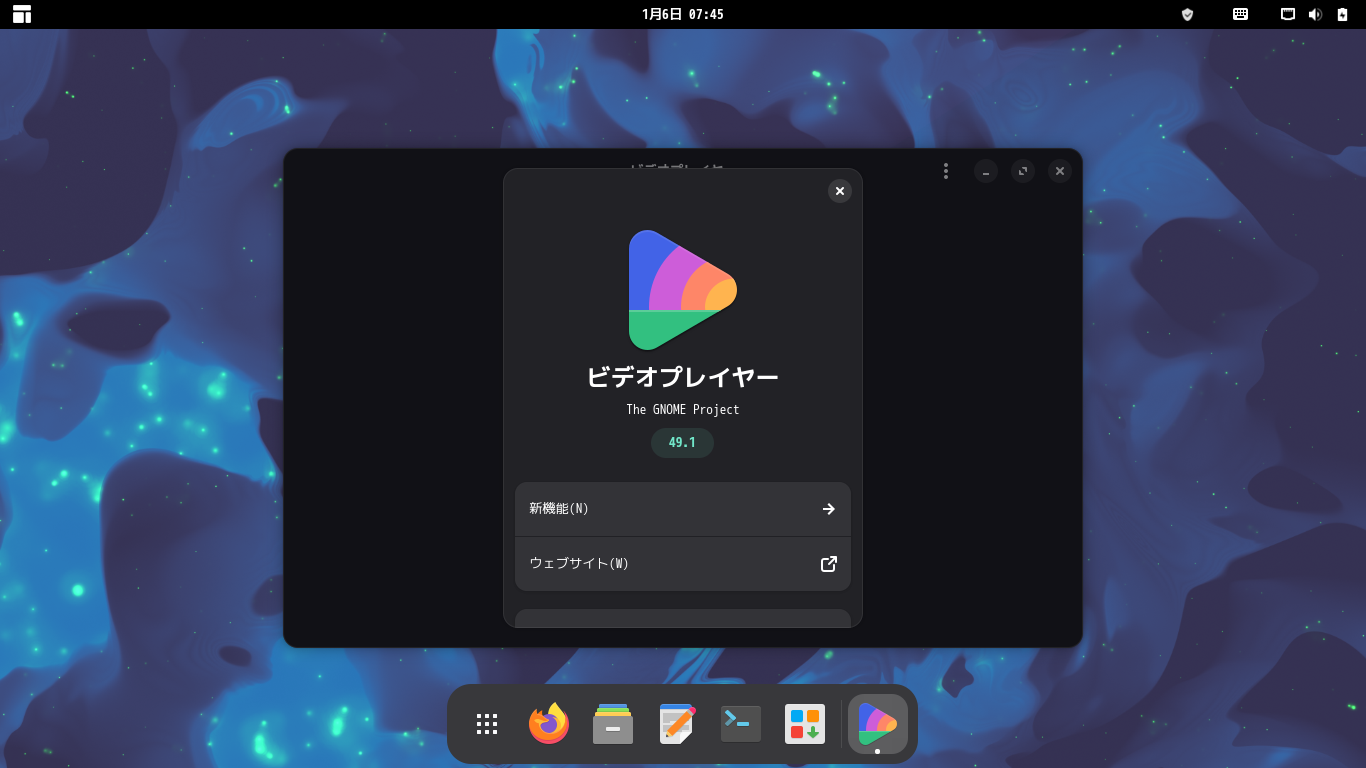The width and height of the screenshot is (1366, 768).
Task: Expand the 新機能 release notes row
Action: [x=683, y=509]
